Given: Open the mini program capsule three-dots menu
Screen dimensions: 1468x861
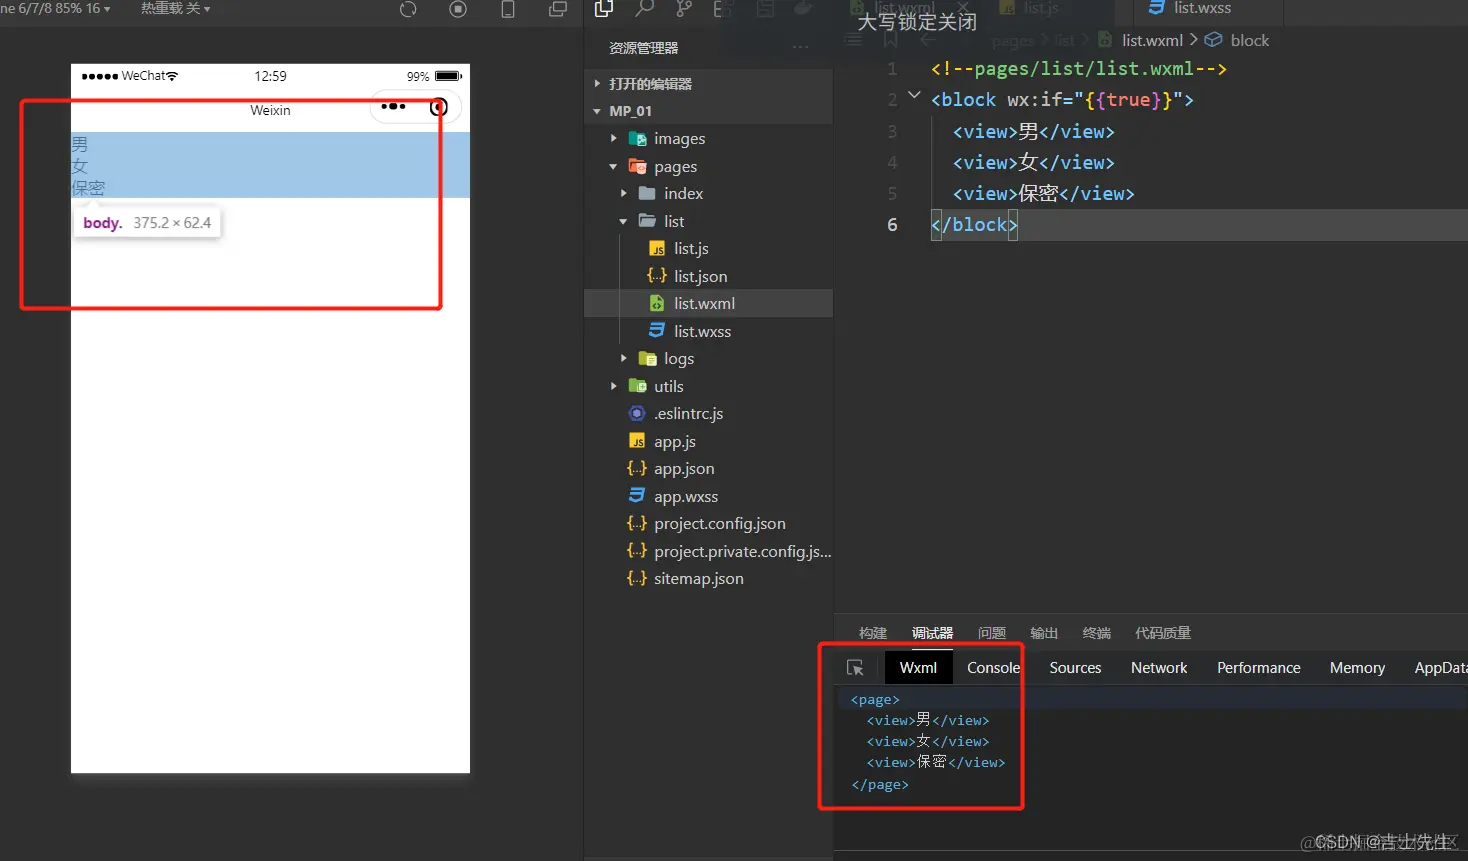Looking at the screenshot, I should (393, 106).
